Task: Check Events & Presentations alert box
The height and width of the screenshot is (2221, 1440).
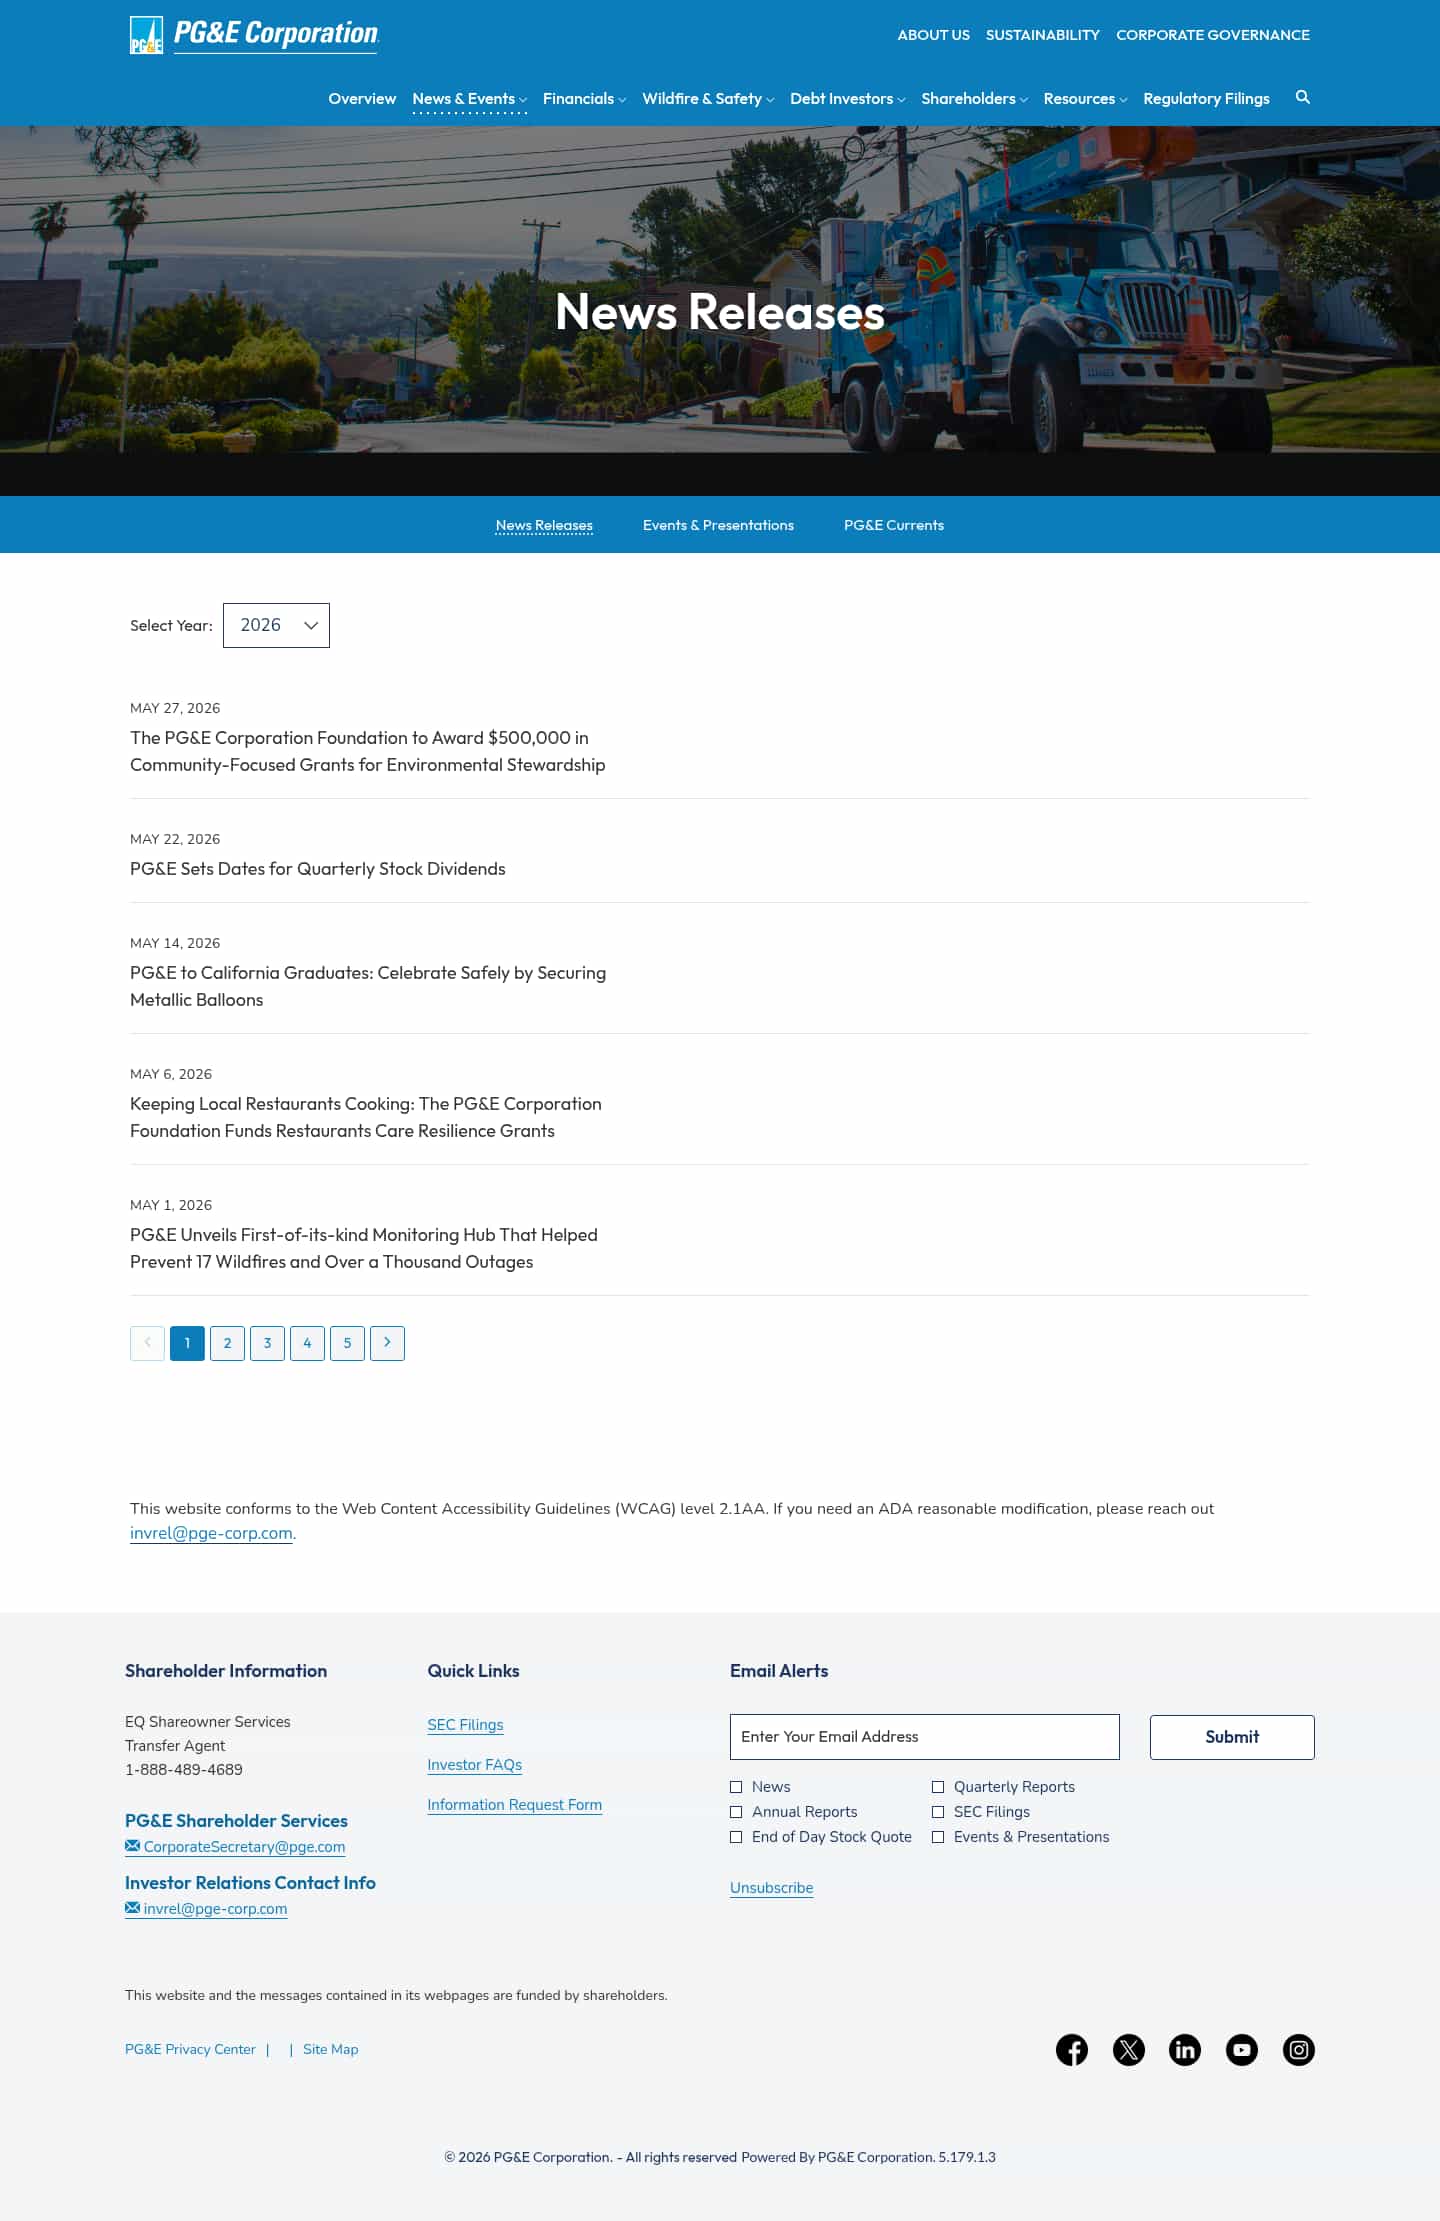Action: [938, 1837]
